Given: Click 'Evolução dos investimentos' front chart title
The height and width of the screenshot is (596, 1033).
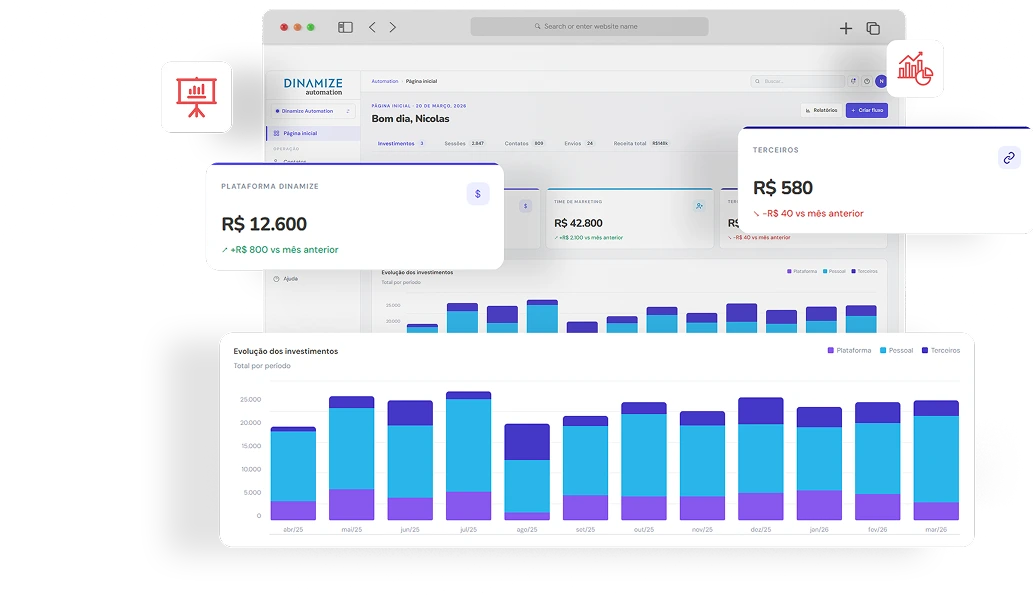Looking at the screenshot, I should point(285,351).
